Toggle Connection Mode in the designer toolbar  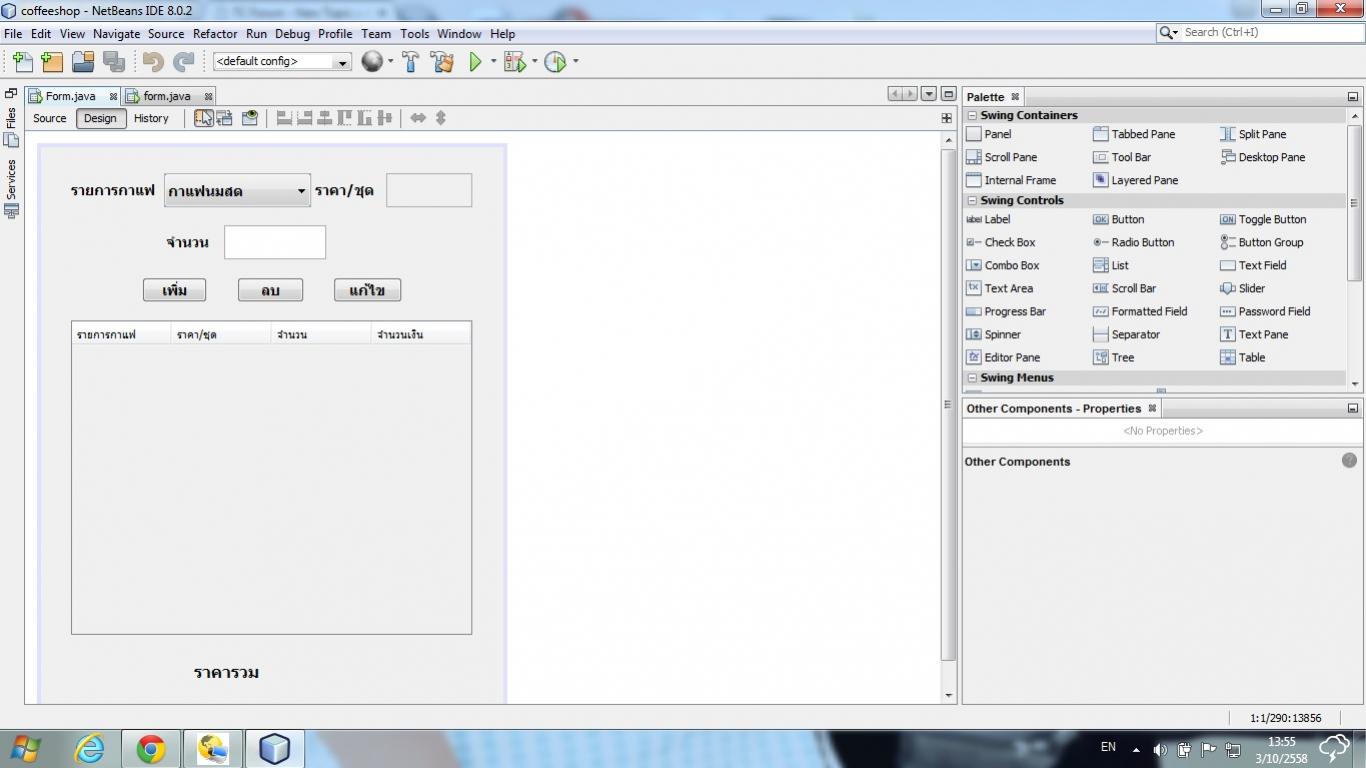225,118
